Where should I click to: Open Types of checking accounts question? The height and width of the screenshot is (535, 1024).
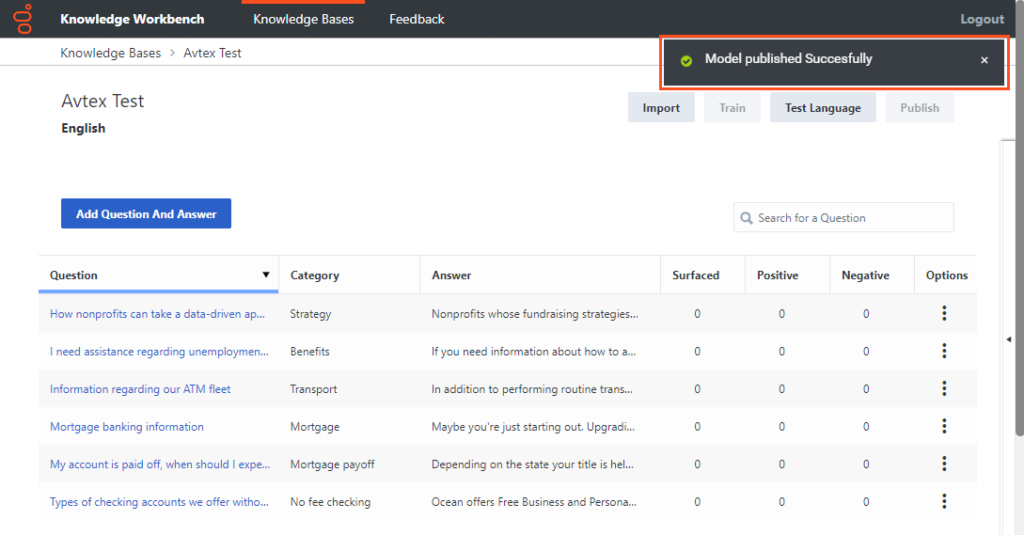159,502
